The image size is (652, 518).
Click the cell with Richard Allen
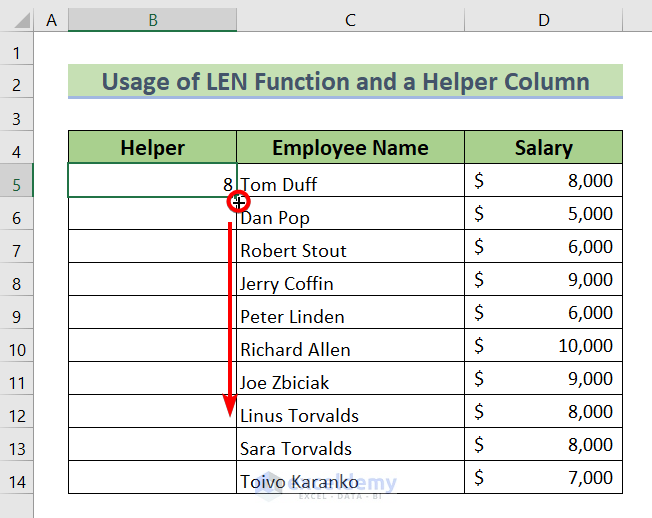click(350, 347)
